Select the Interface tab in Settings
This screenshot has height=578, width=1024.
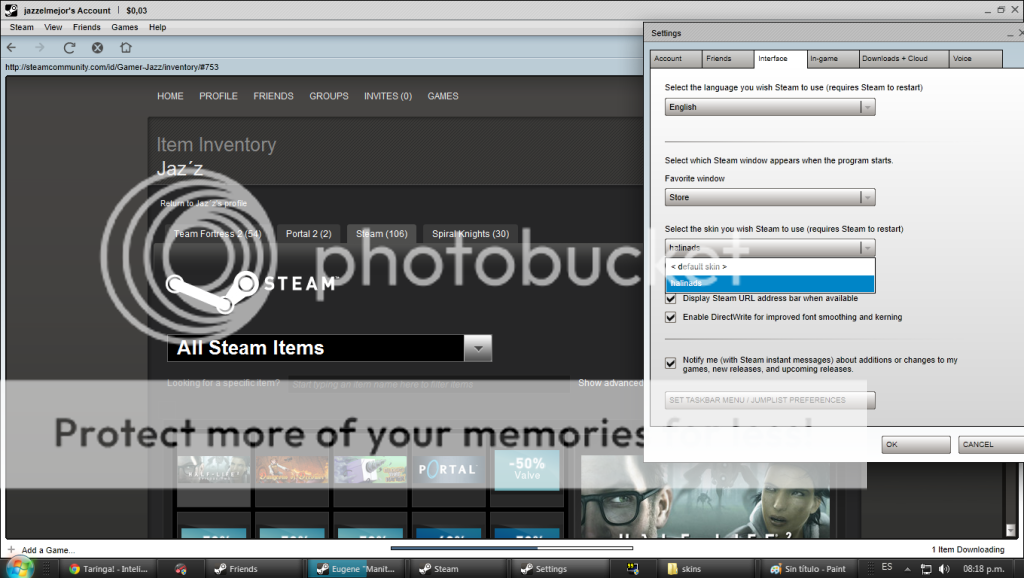[780, 59]
